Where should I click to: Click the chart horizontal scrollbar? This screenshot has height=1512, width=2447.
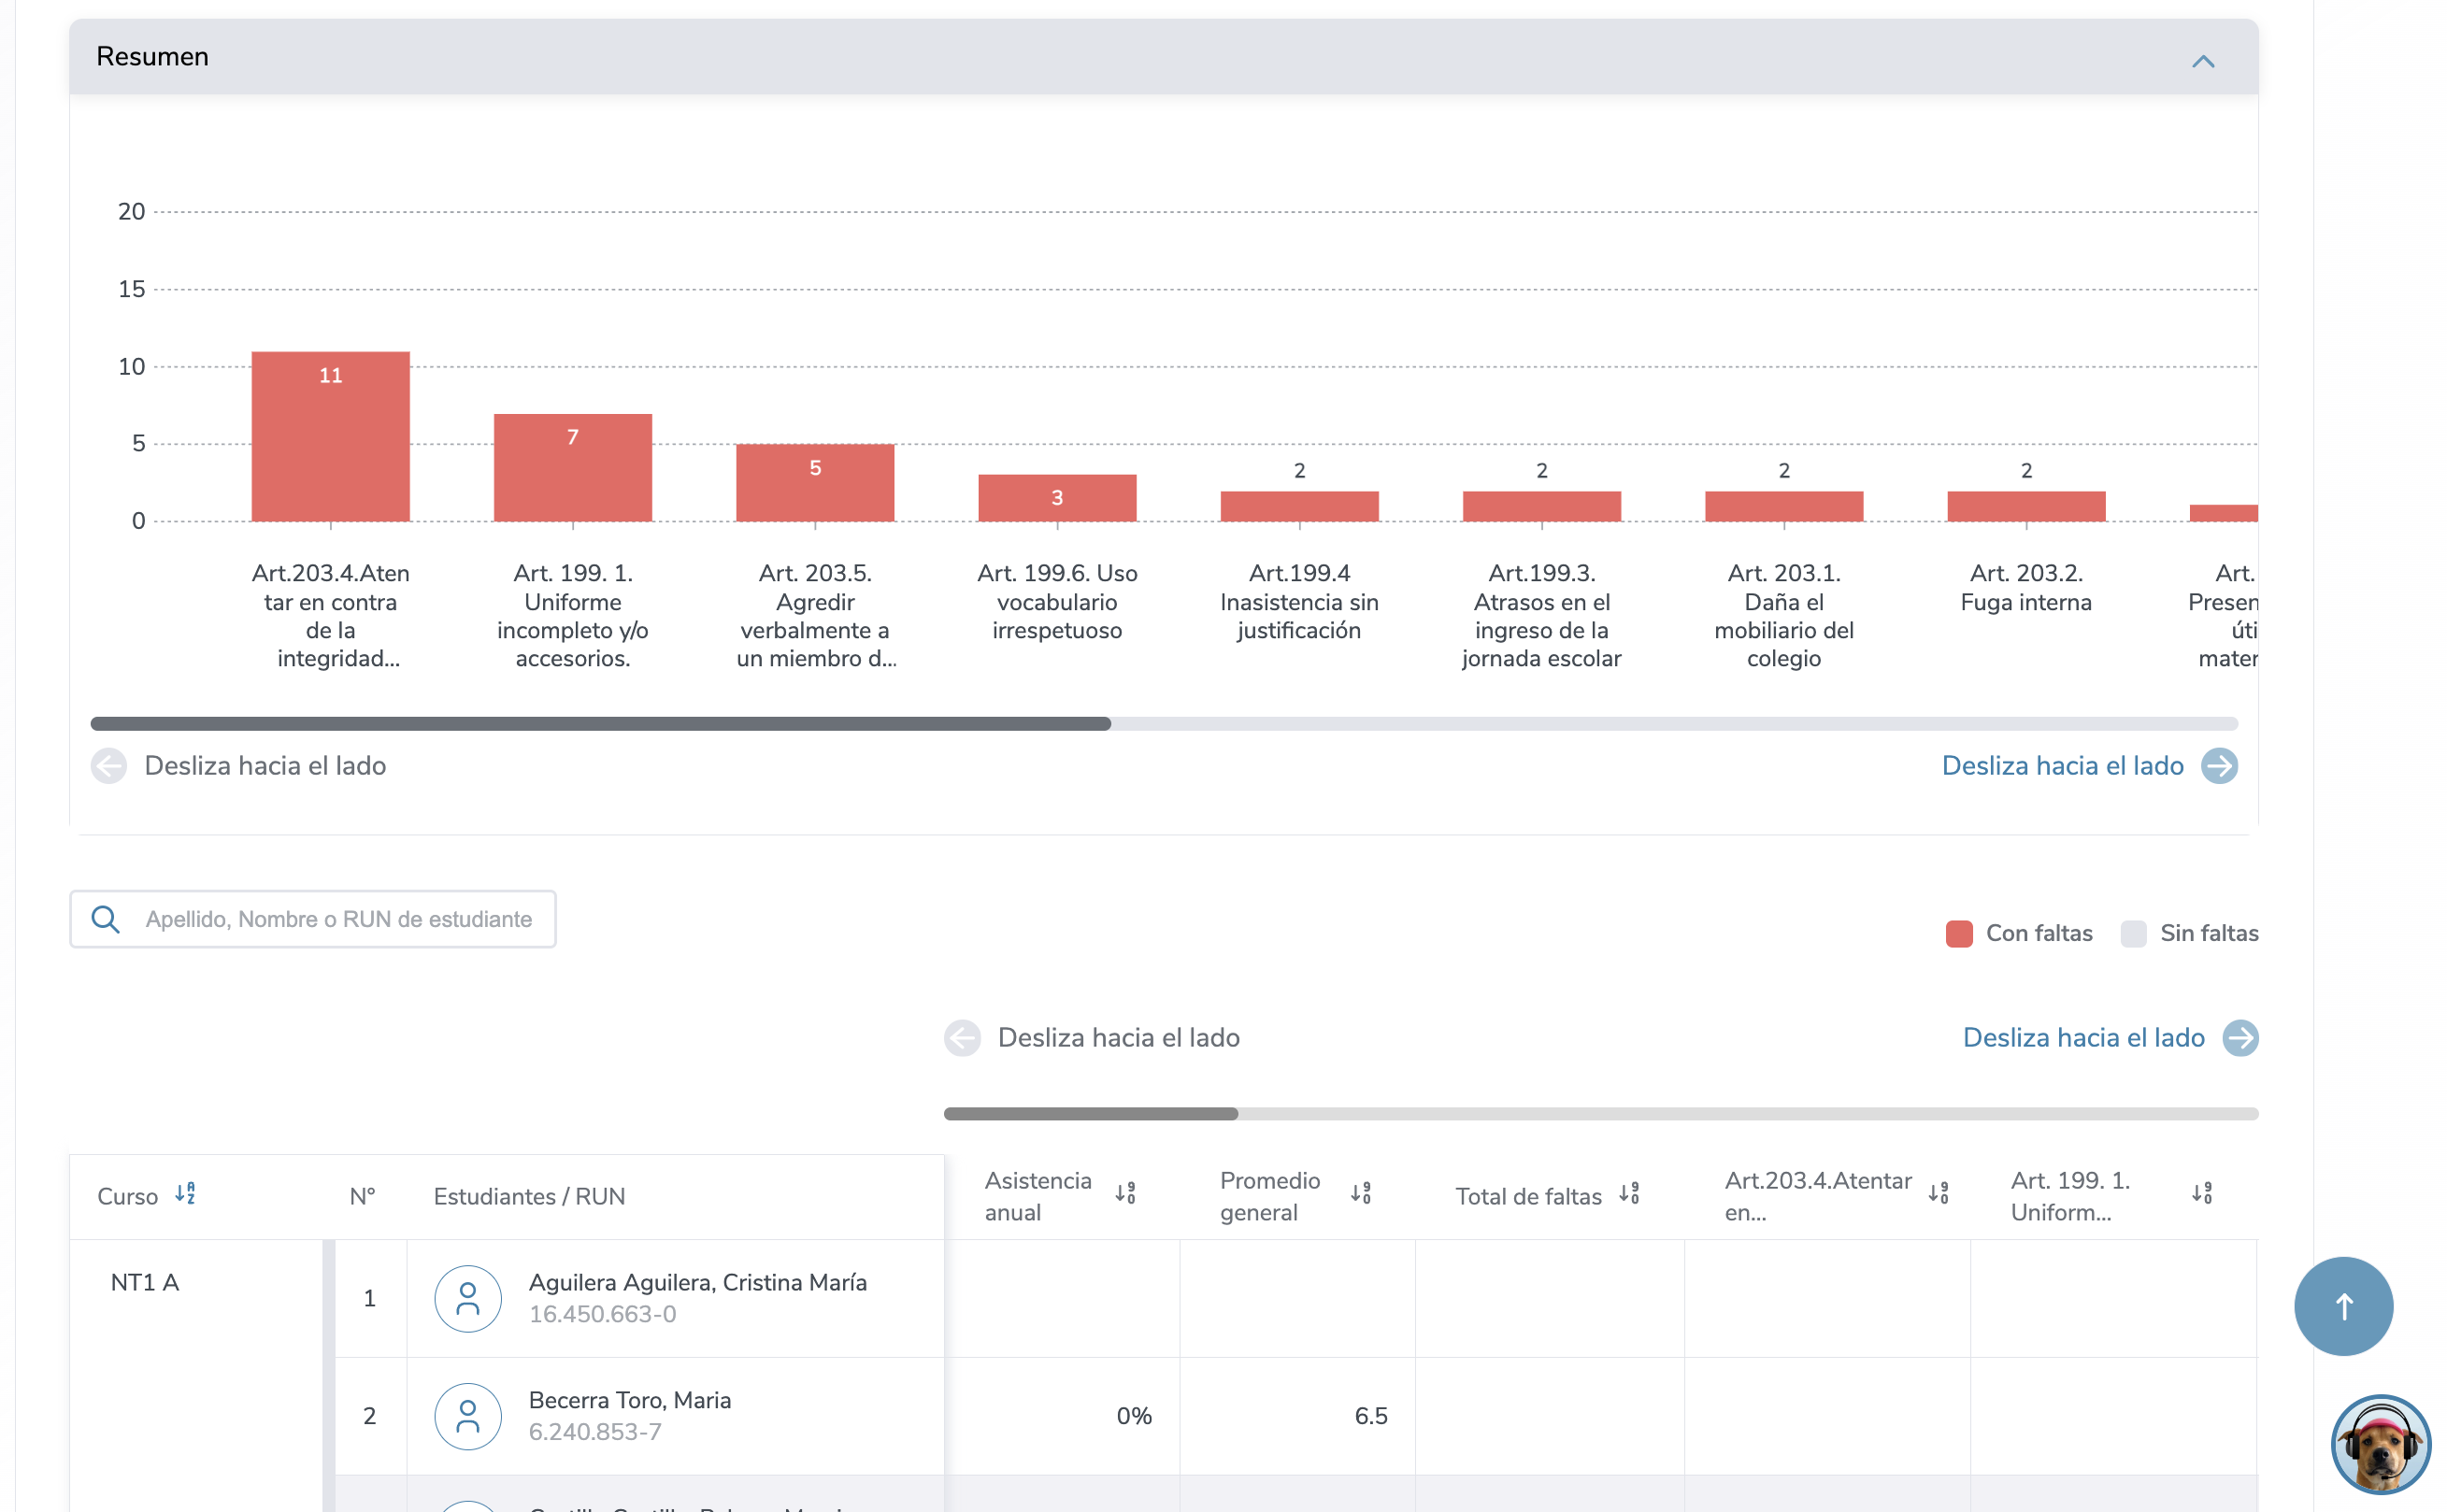tap(600, 723)
